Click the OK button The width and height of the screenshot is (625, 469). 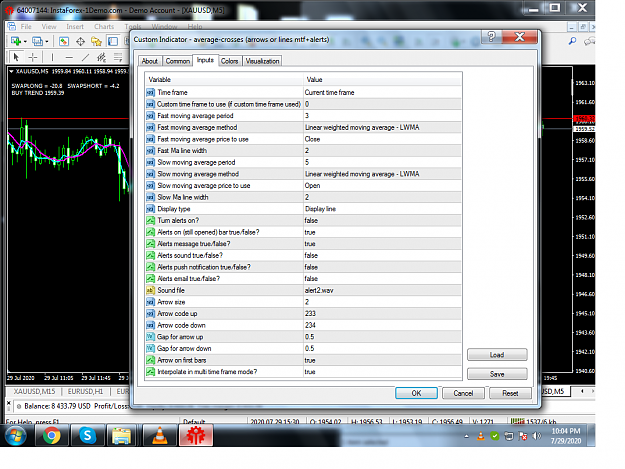click(416, 393)
